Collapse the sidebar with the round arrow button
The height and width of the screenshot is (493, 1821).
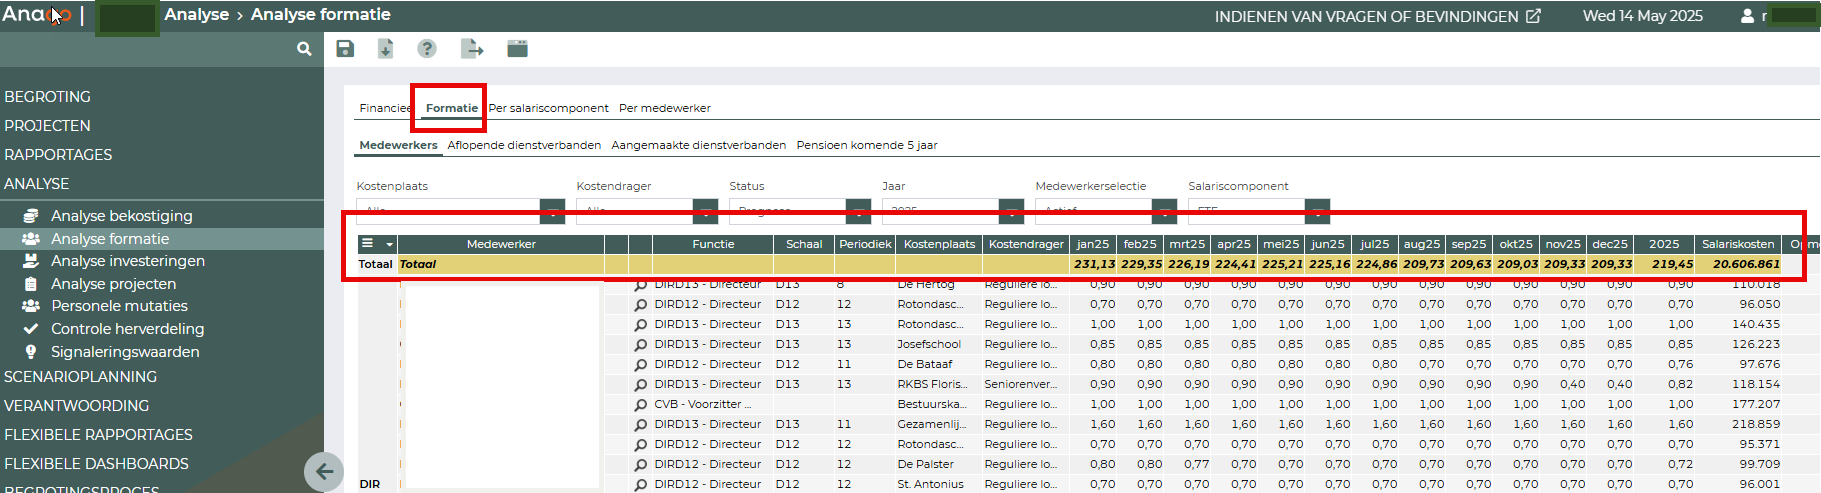click(x=324, y=471)
